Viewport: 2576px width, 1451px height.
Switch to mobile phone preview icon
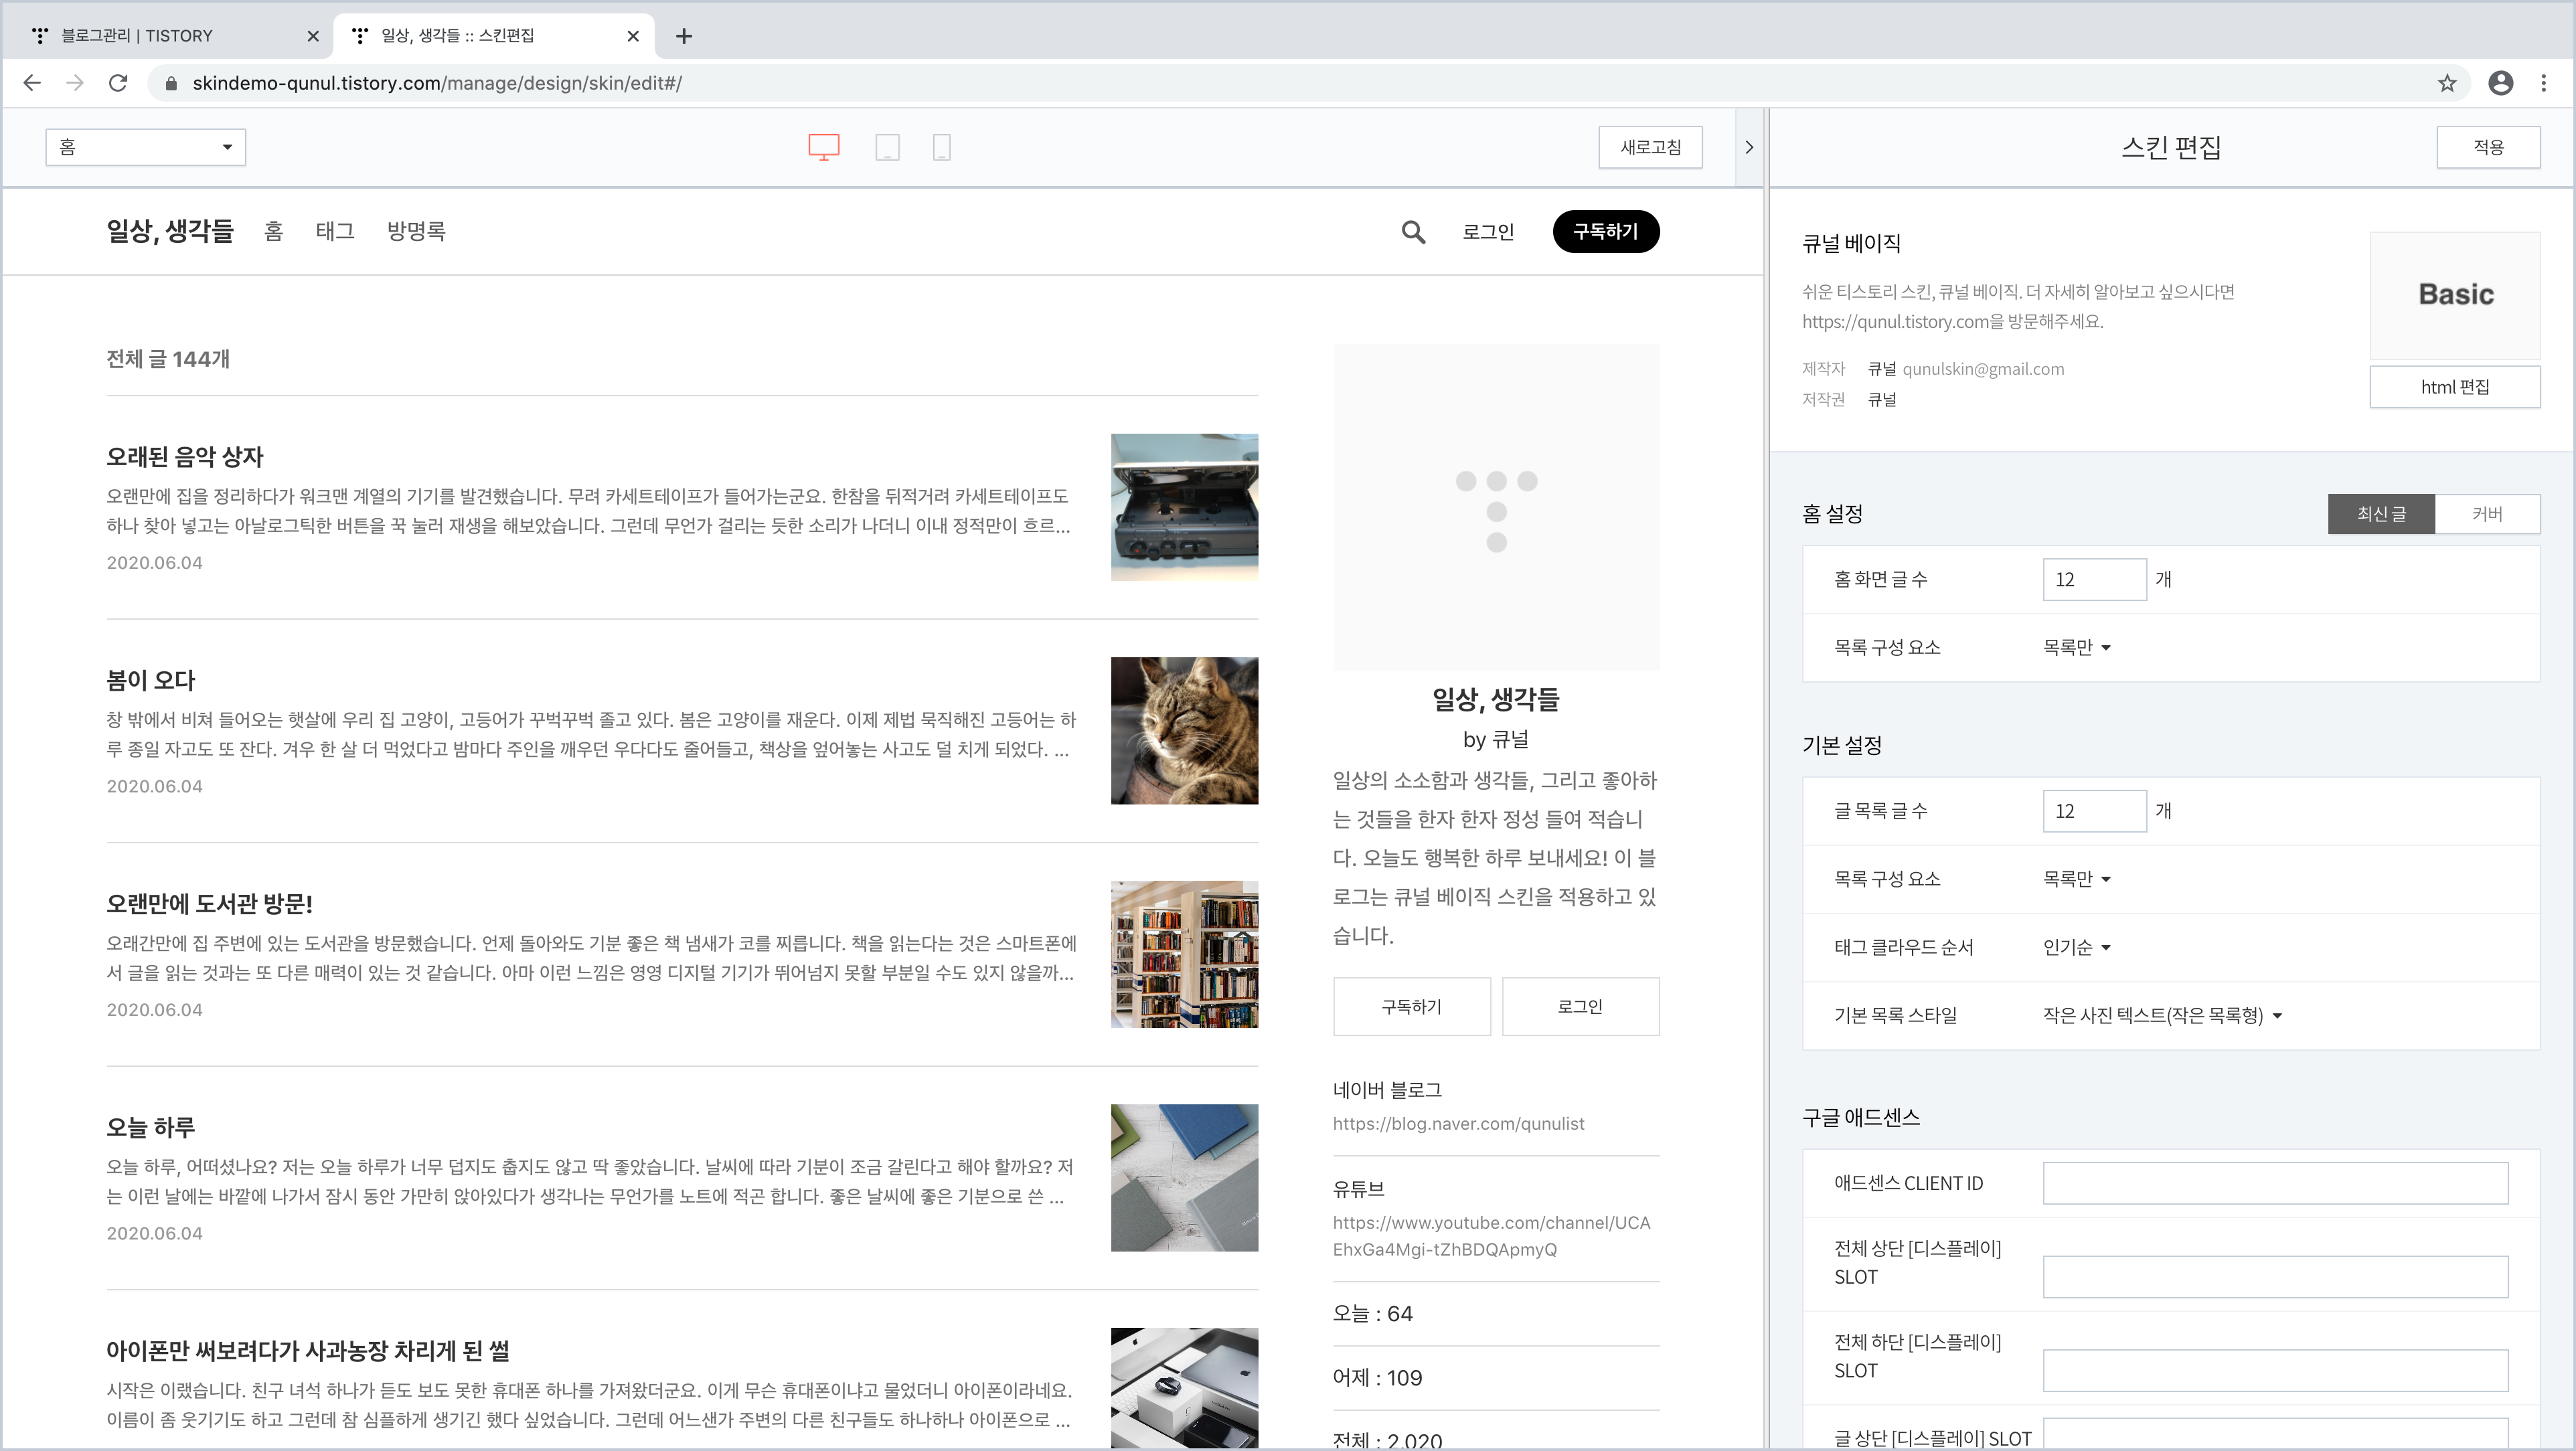tap(941, 147)
